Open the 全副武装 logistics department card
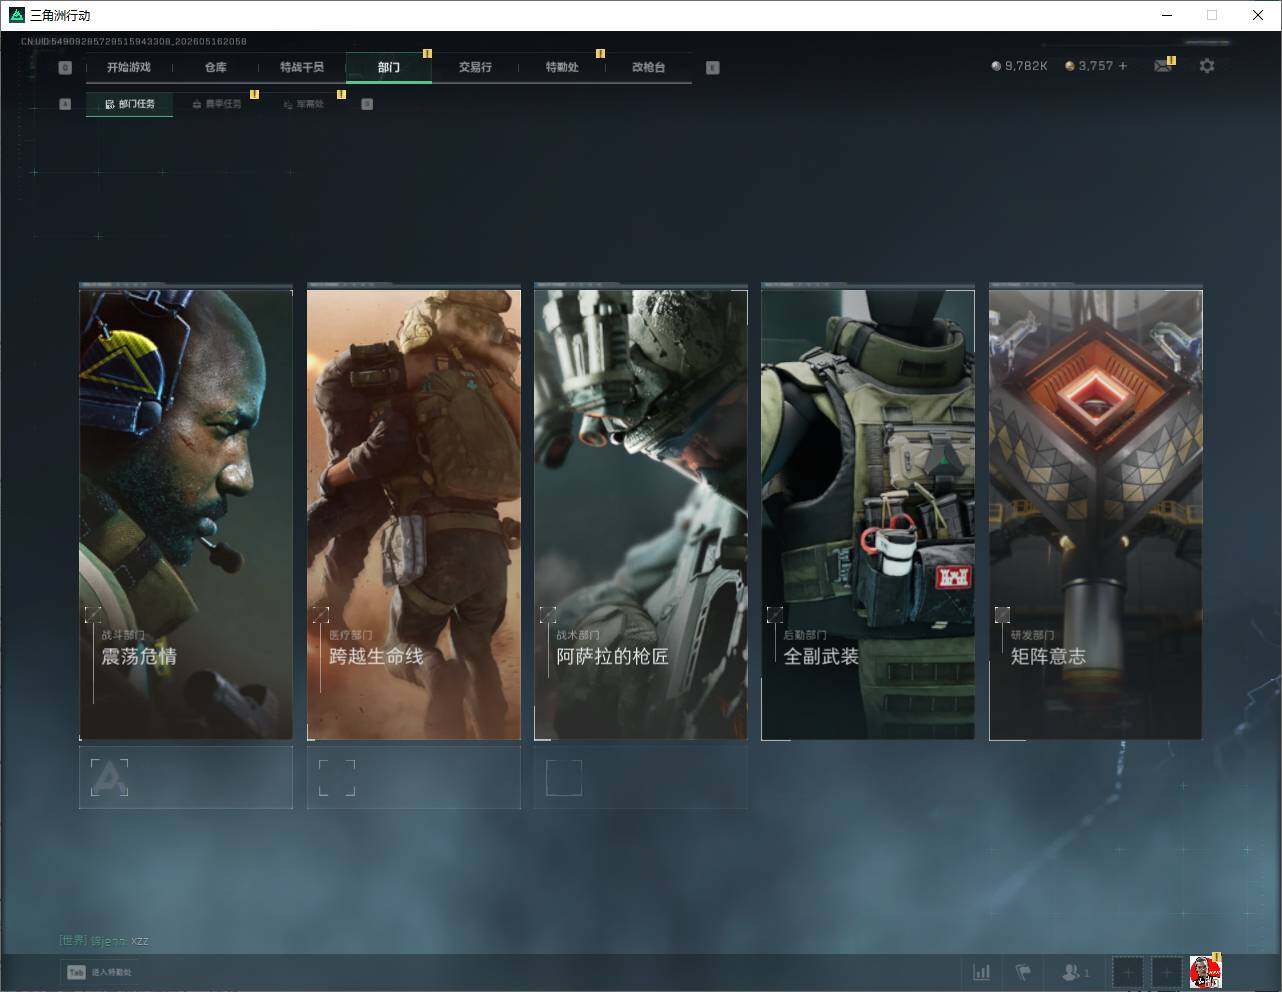Screen dimensions: 1282x992 coord(868,514)
